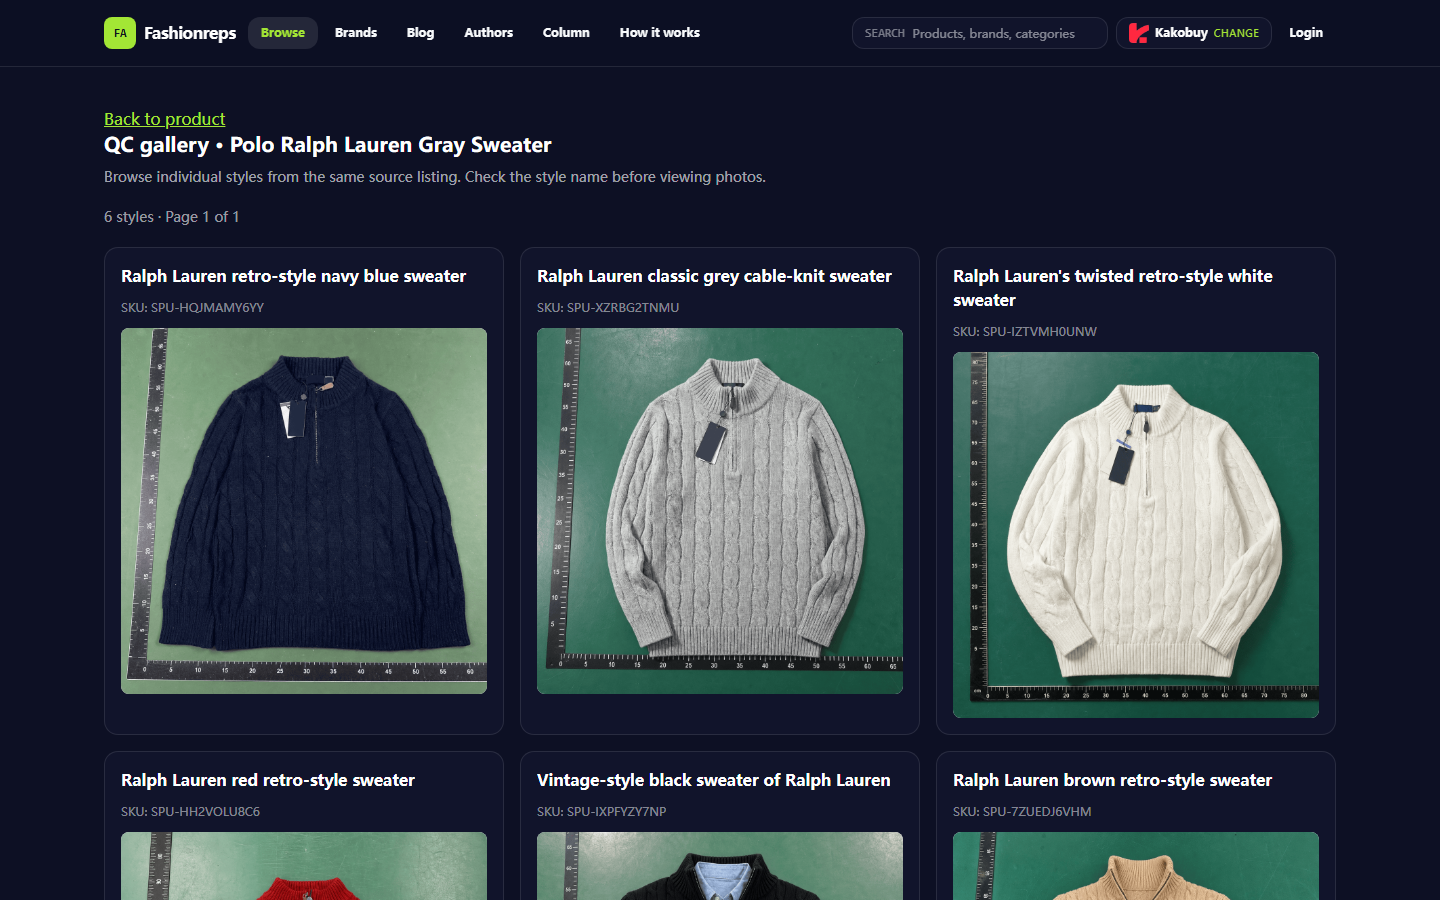Click the Fashionreps site name
The height and width of the screenshot is (900, 1440).
click(190, 33)
